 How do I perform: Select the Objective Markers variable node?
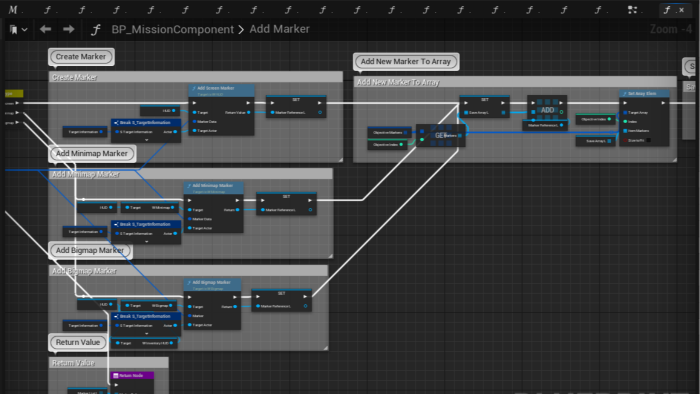coord(389,133)
